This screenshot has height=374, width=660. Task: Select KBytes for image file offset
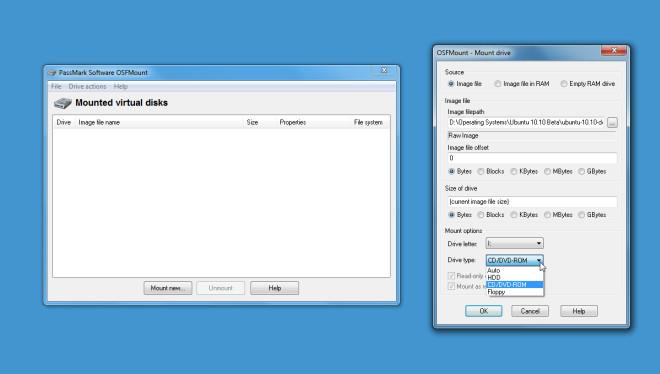pos(514,172)
